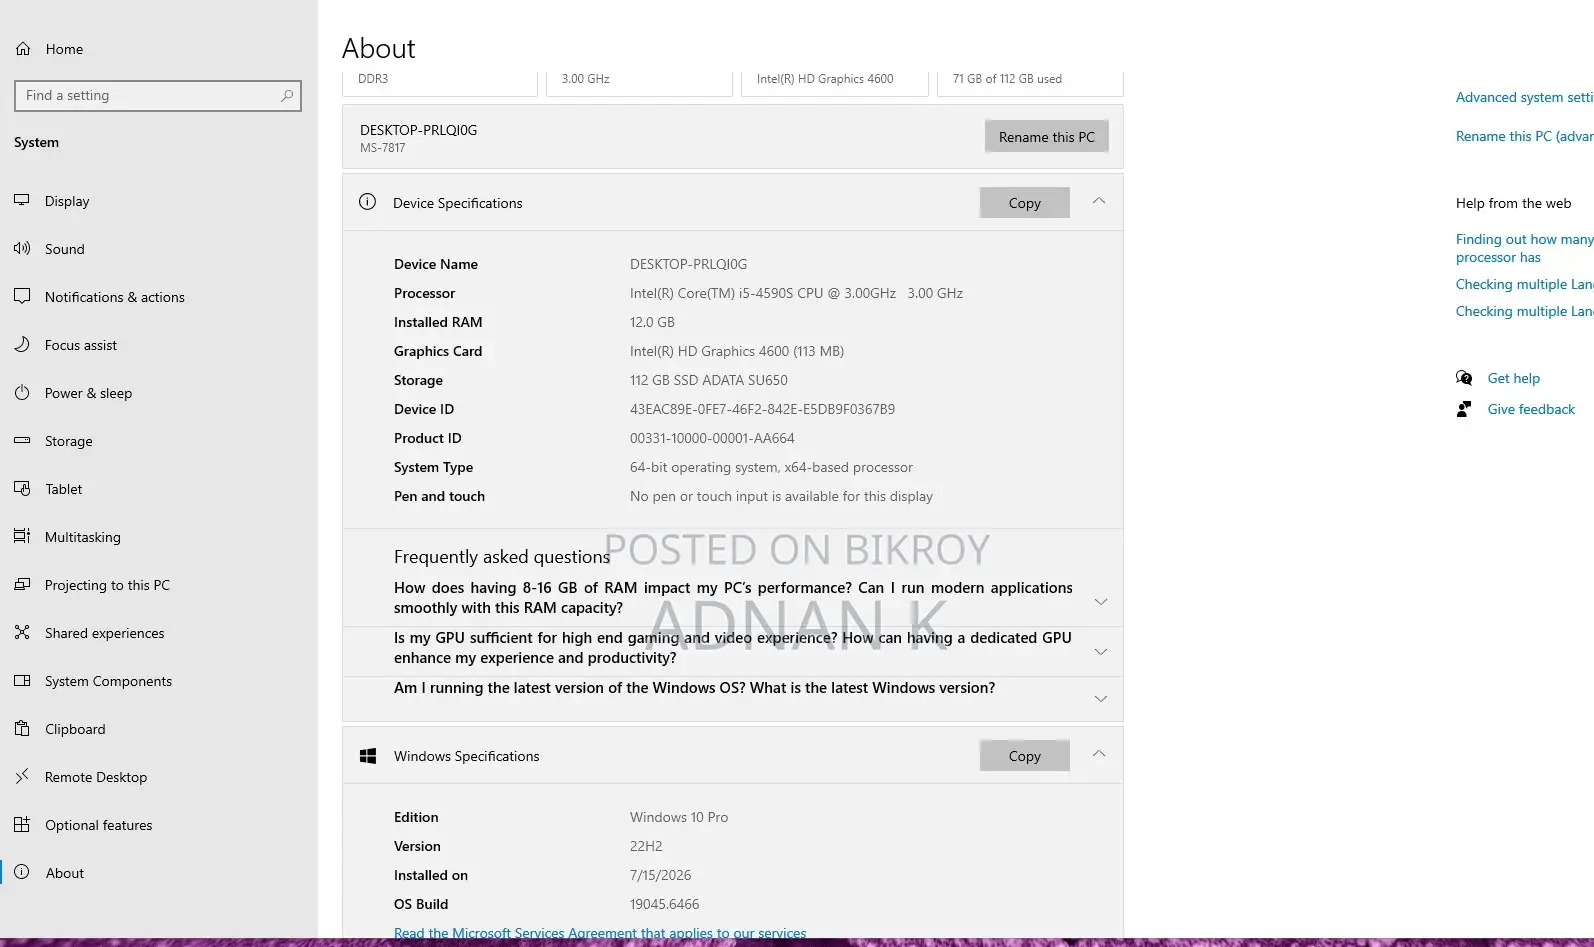Click the Installed RAM value 12.0 GB
1594x947 pixels.
click(x=652, y=322)
